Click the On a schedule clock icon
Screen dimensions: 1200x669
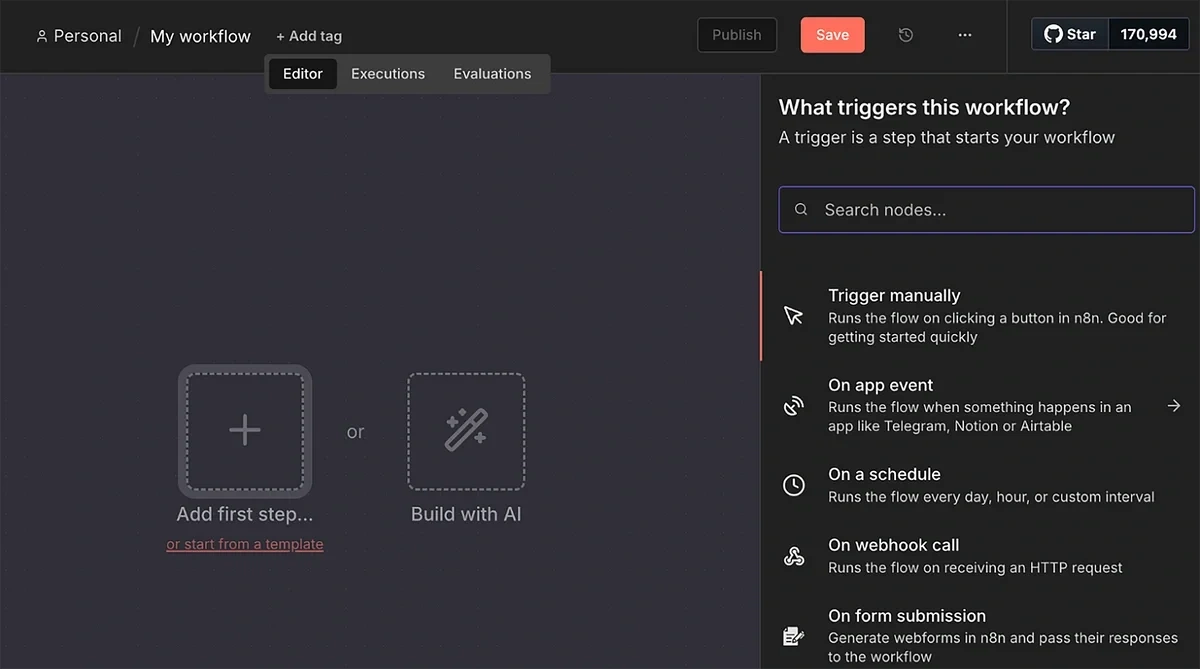[793, 484]
